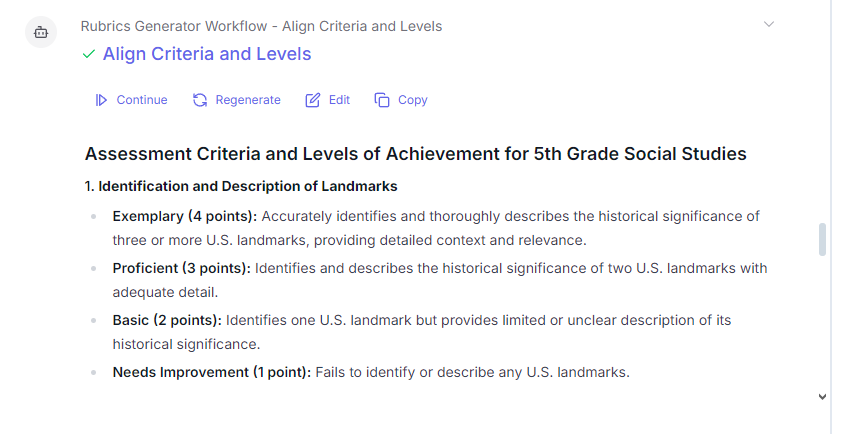This screenshot has width=844, height=434.
Task: Click the vertical scrollbar thumb
Action: point(822,239)
